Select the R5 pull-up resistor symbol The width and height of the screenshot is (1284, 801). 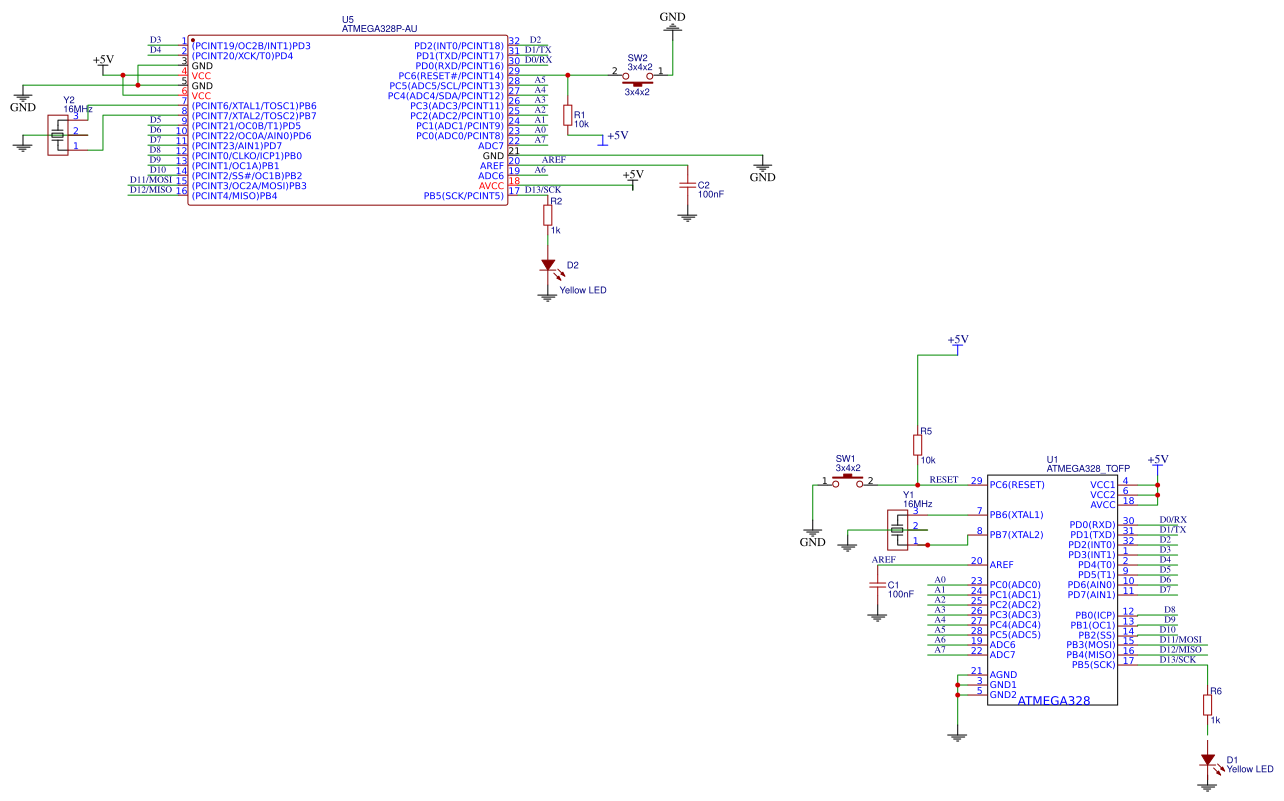pos(918,444)
